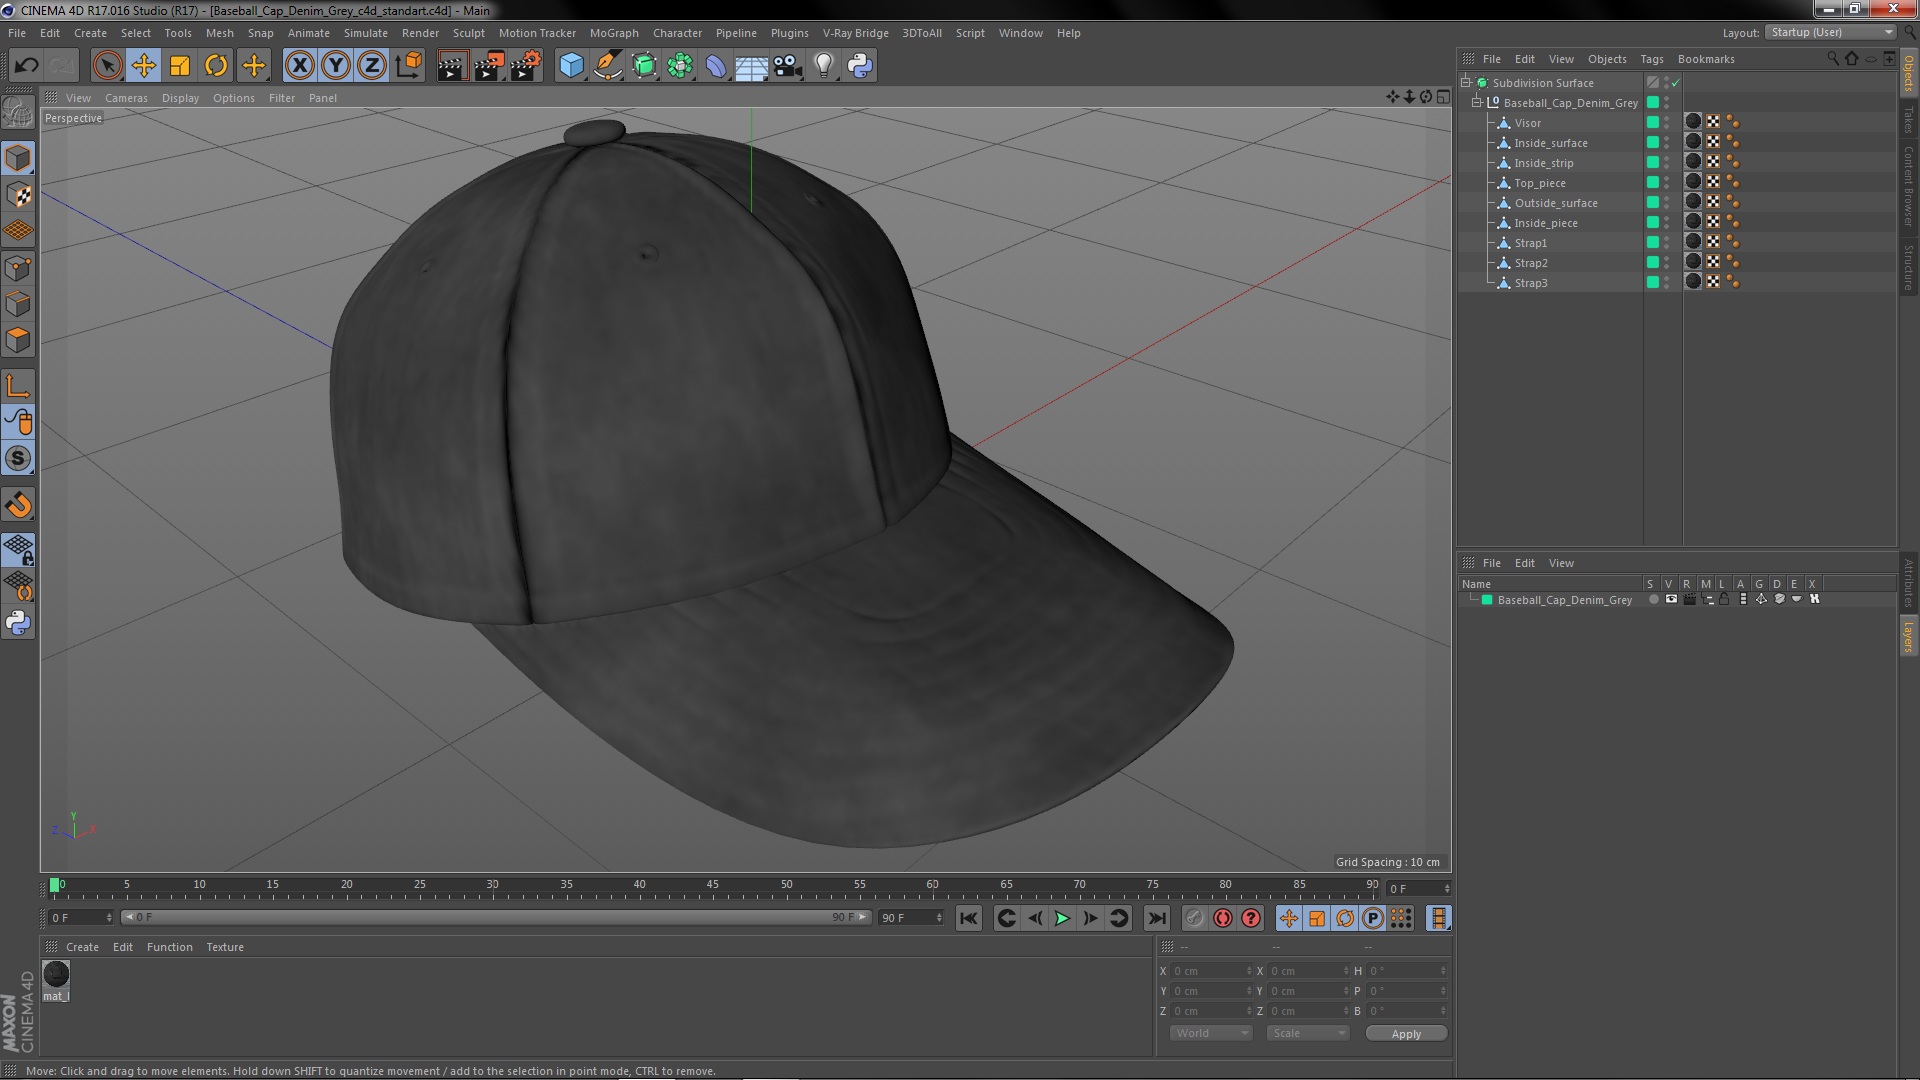Enable Axis mode in left toolbar
This screenshot has width=1920, height=1080.
(18, 386)
